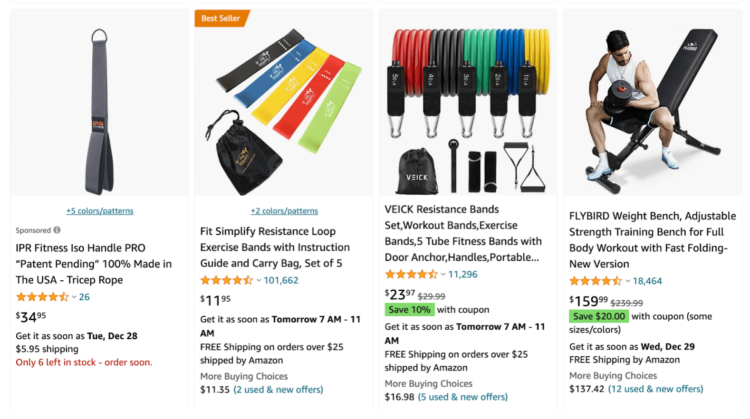
Task: Open FLYBIRD Weight Bench product title
Action: click(x=652, y=240)
